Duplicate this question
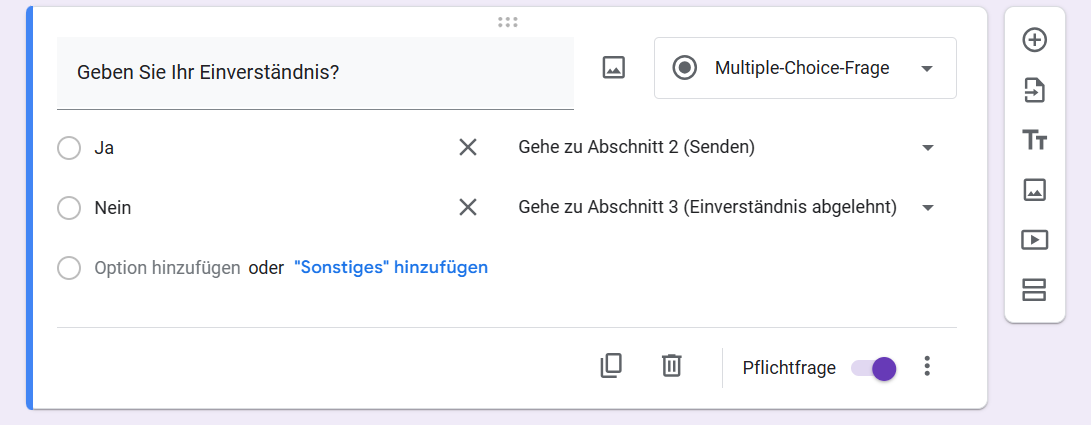1091x425 pixels. pyautogui.click(x=611, y=366)
